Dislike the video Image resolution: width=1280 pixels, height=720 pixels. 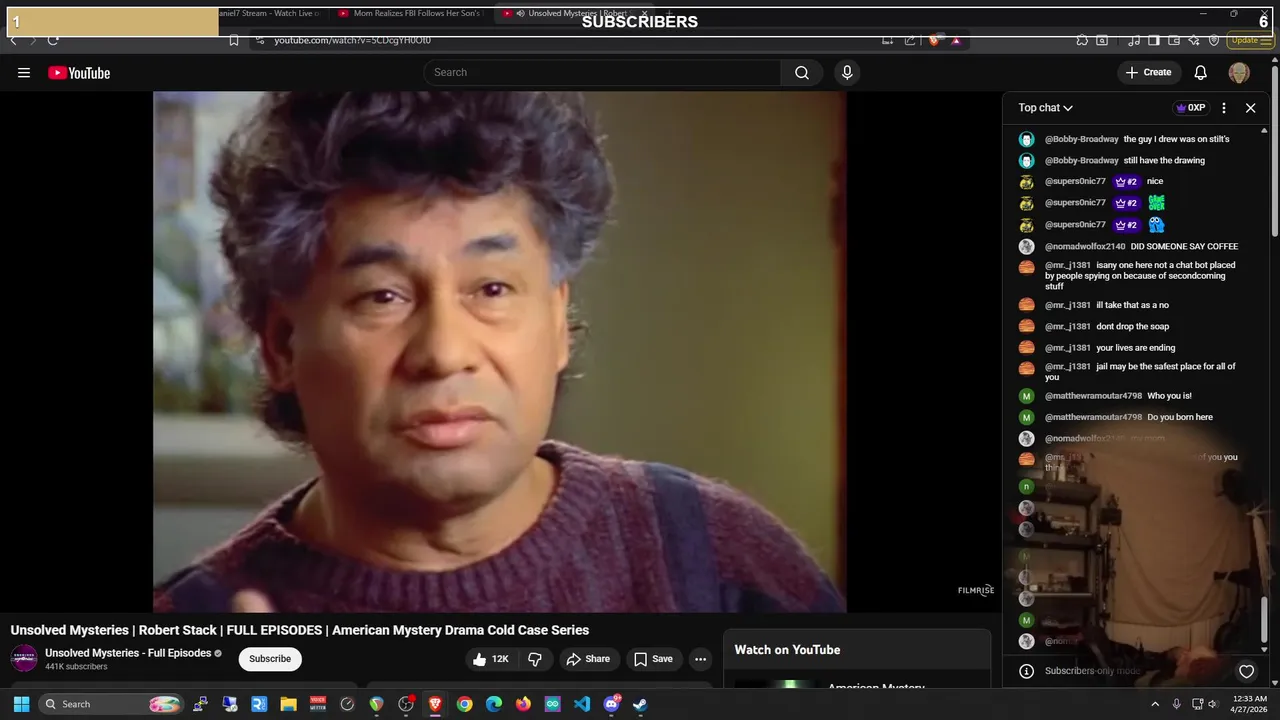coord(535,659)
